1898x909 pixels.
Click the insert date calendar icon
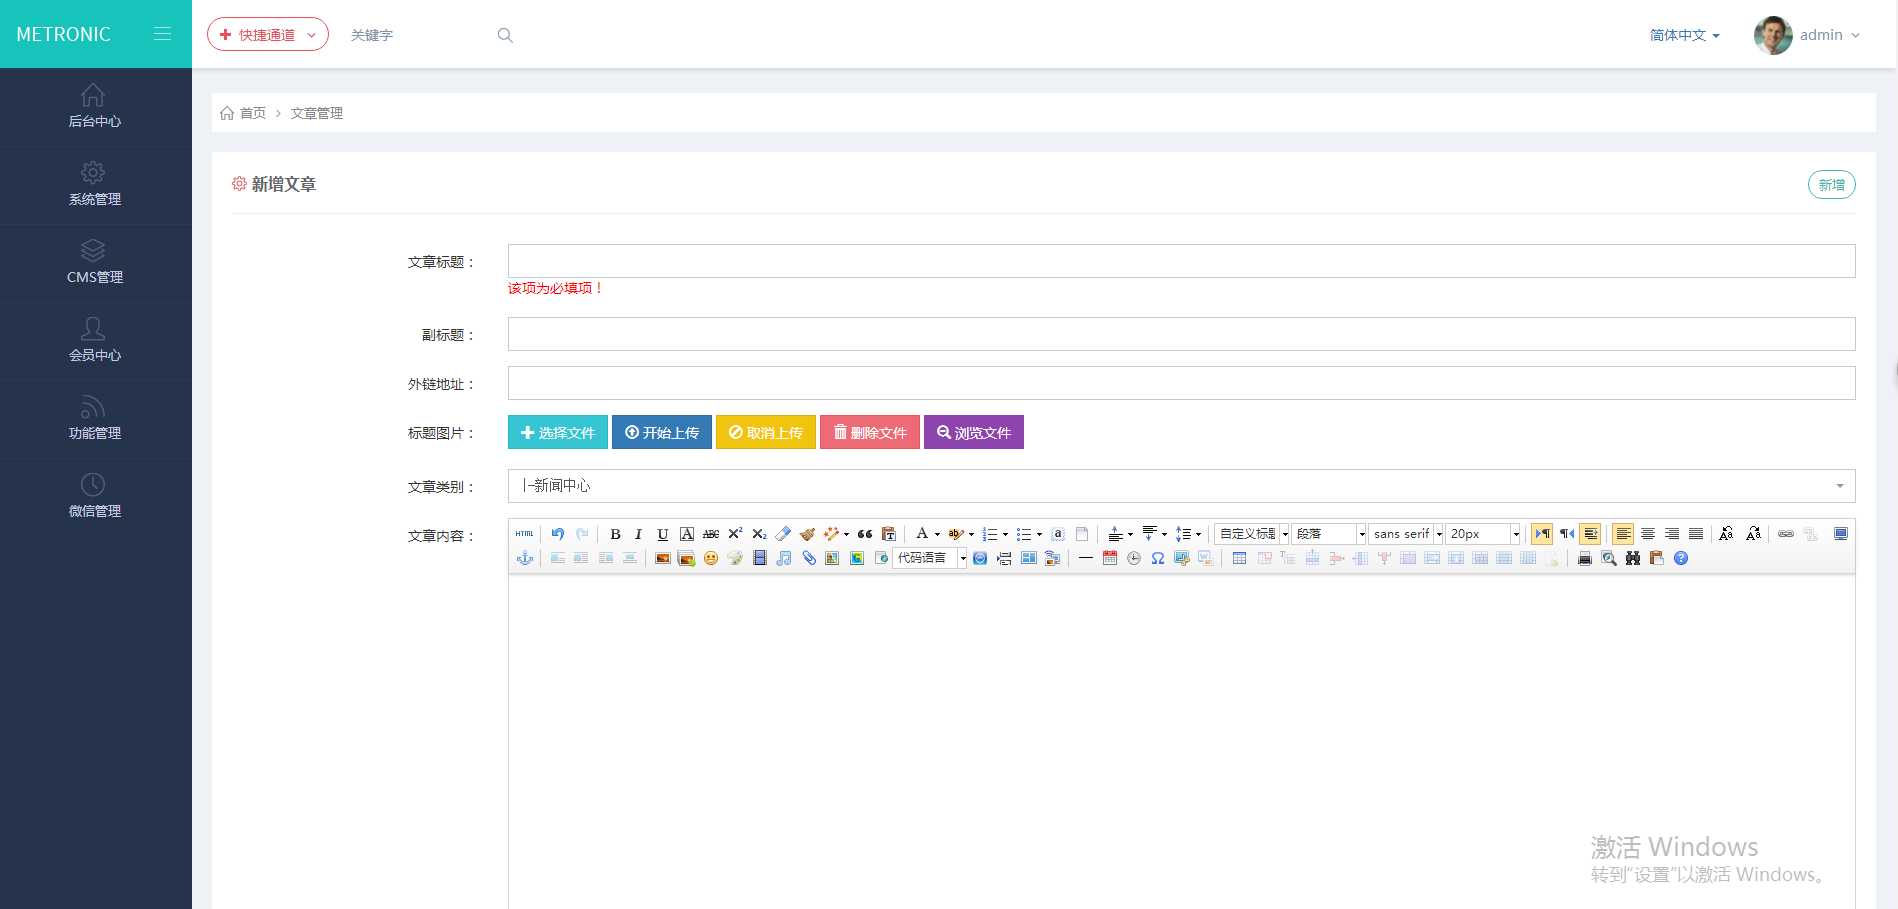pos(1109,558)
